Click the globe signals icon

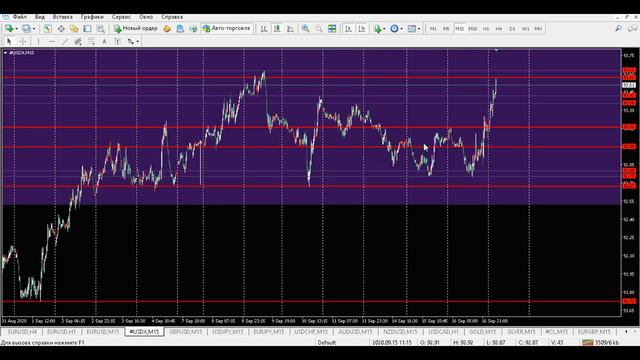click(193, 29)
